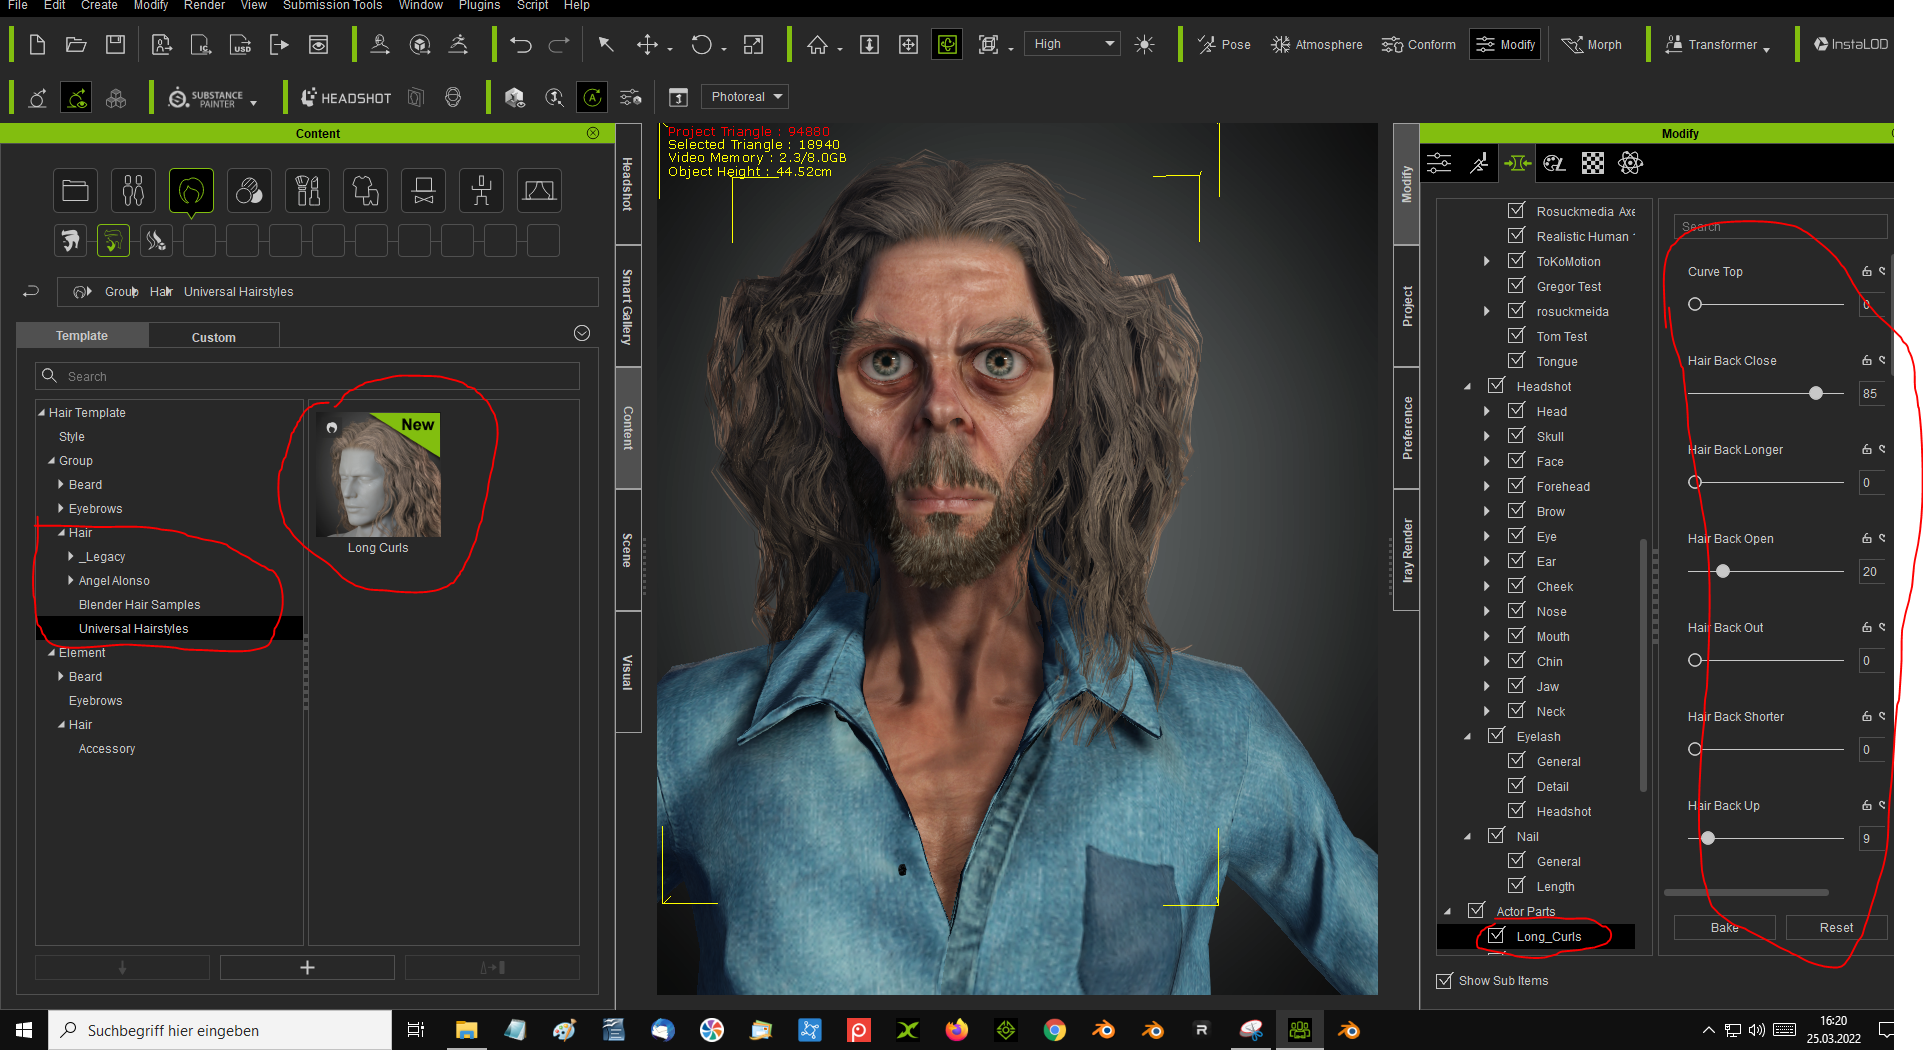Launch the Headshot plugin button

click(x=346, y=97)
